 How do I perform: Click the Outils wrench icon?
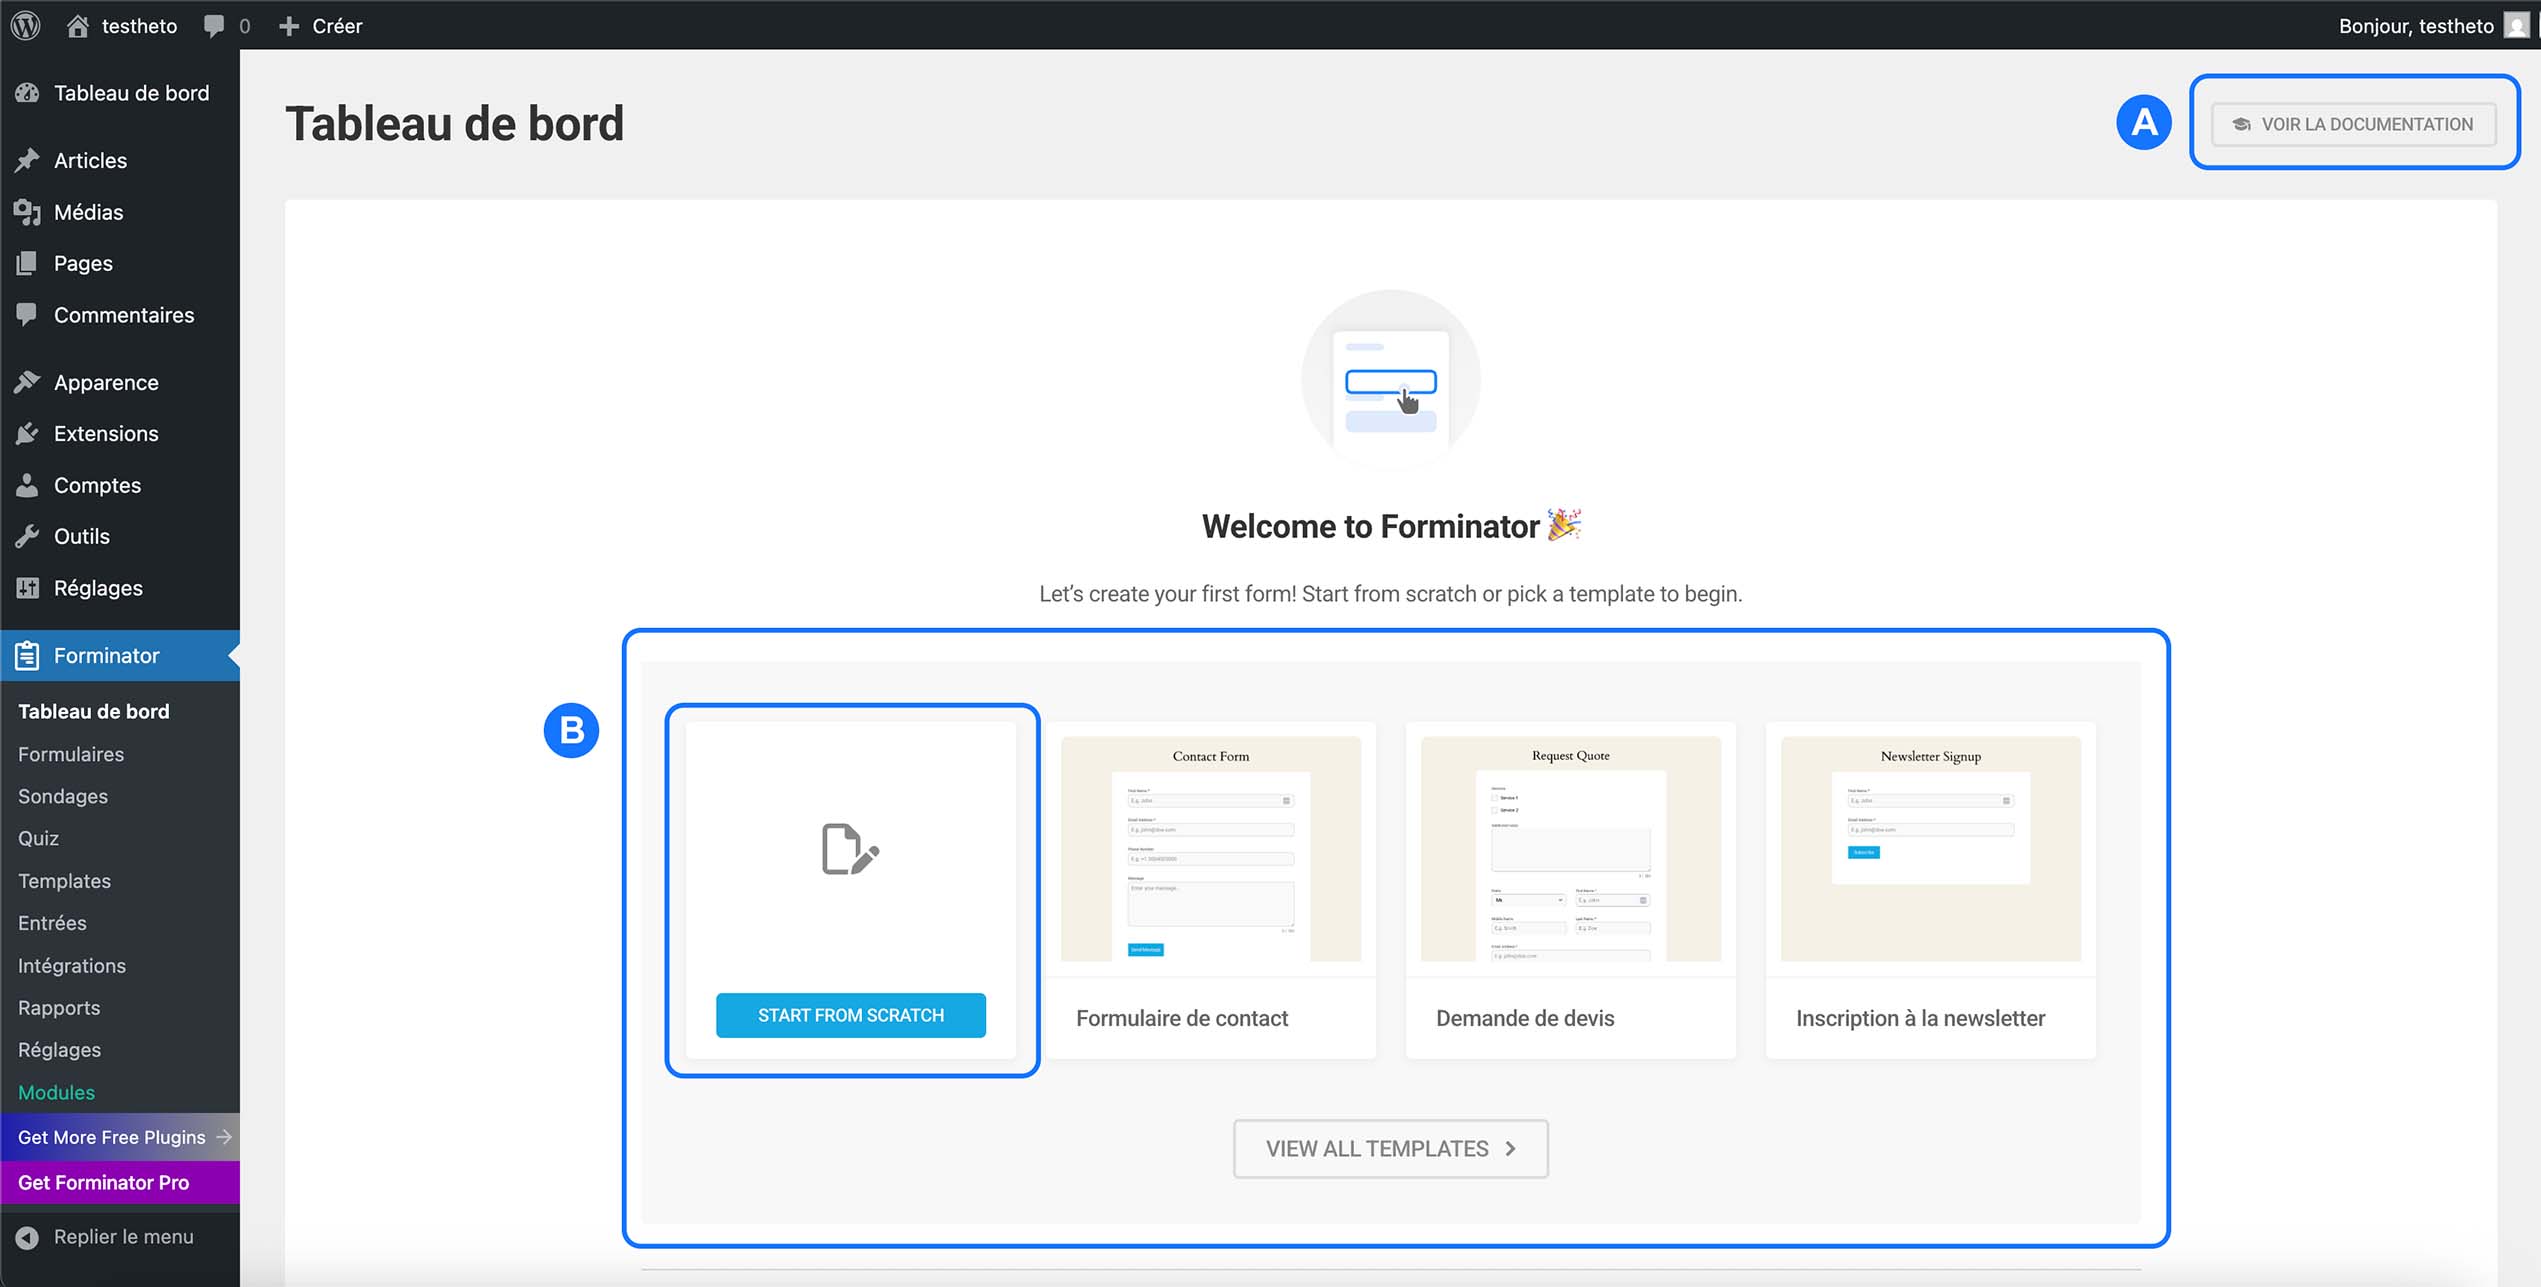pyautogui.click(x=27, y=536)
